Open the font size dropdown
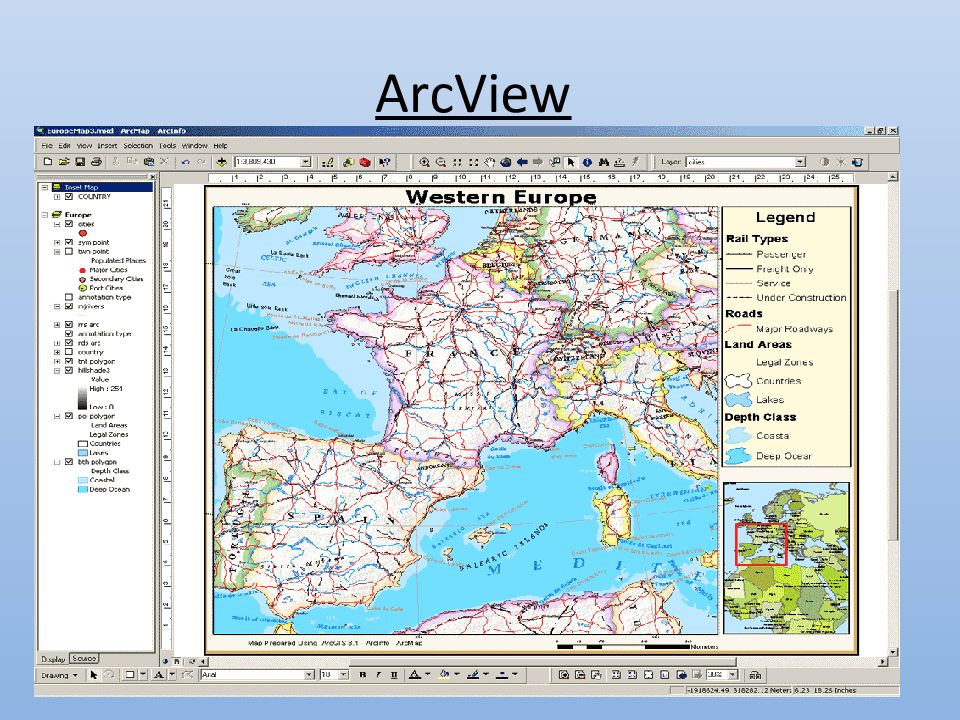960x720 pixels. pos(343,675)
